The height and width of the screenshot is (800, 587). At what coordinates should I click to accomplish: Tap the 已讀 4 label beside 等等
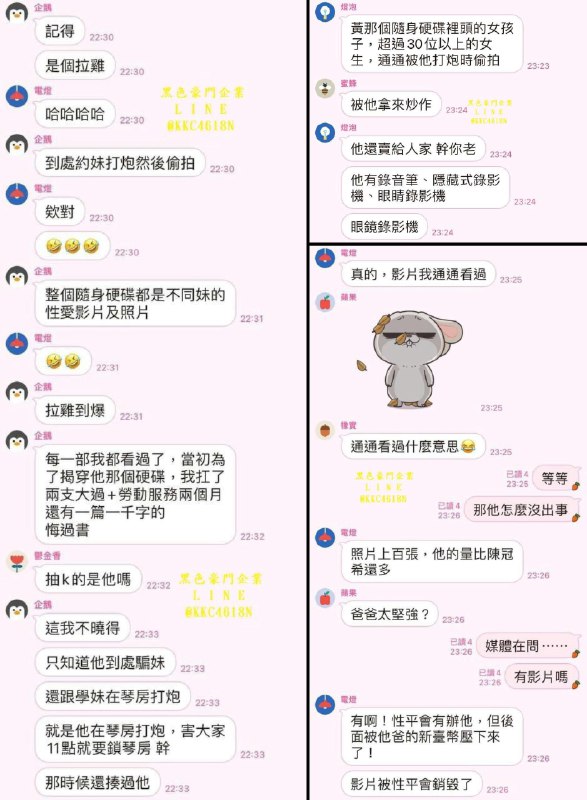tap(517, 474)
